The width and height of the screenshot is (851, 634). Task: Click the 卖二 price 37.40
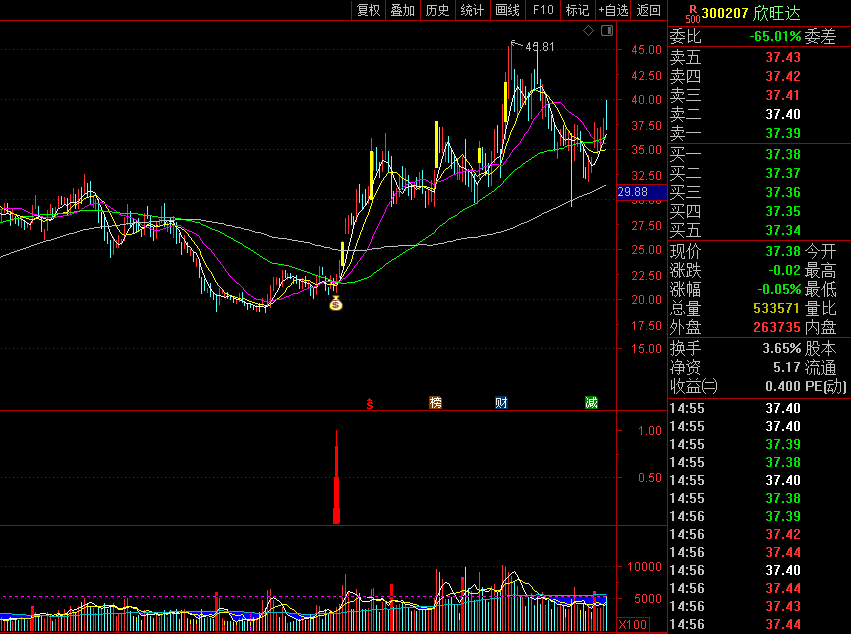tap(783, 114)
